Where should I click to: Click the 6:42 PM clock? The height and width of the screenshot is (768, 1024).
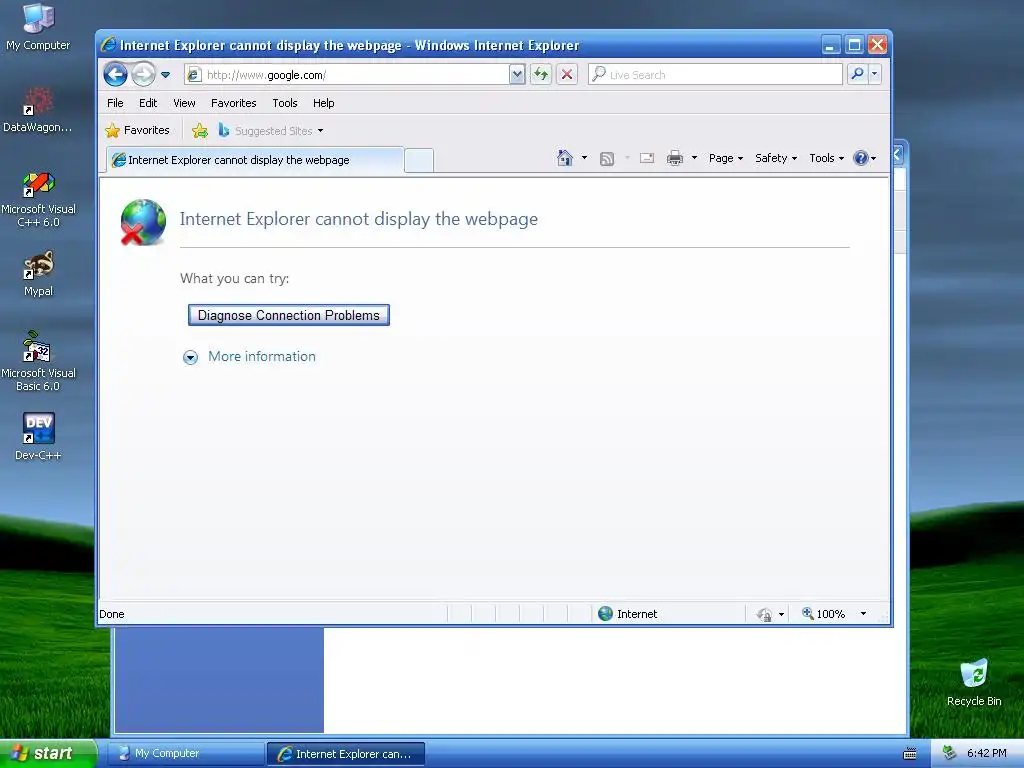coord(987,753)
